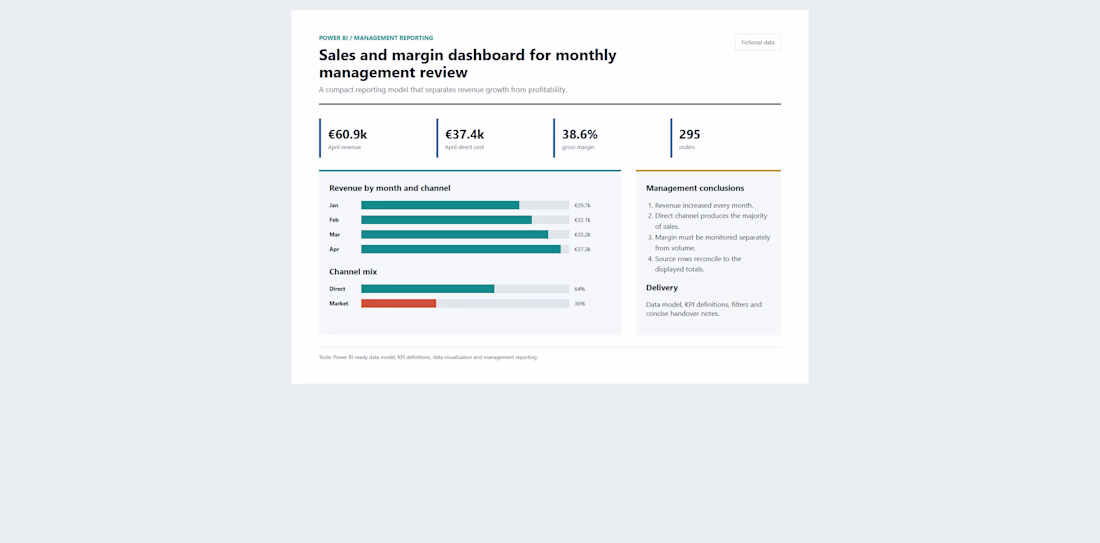This screenshot has width=1100, height=543.
Task: Click the 295 orders KPI card
Action: [x=725, y=138]
